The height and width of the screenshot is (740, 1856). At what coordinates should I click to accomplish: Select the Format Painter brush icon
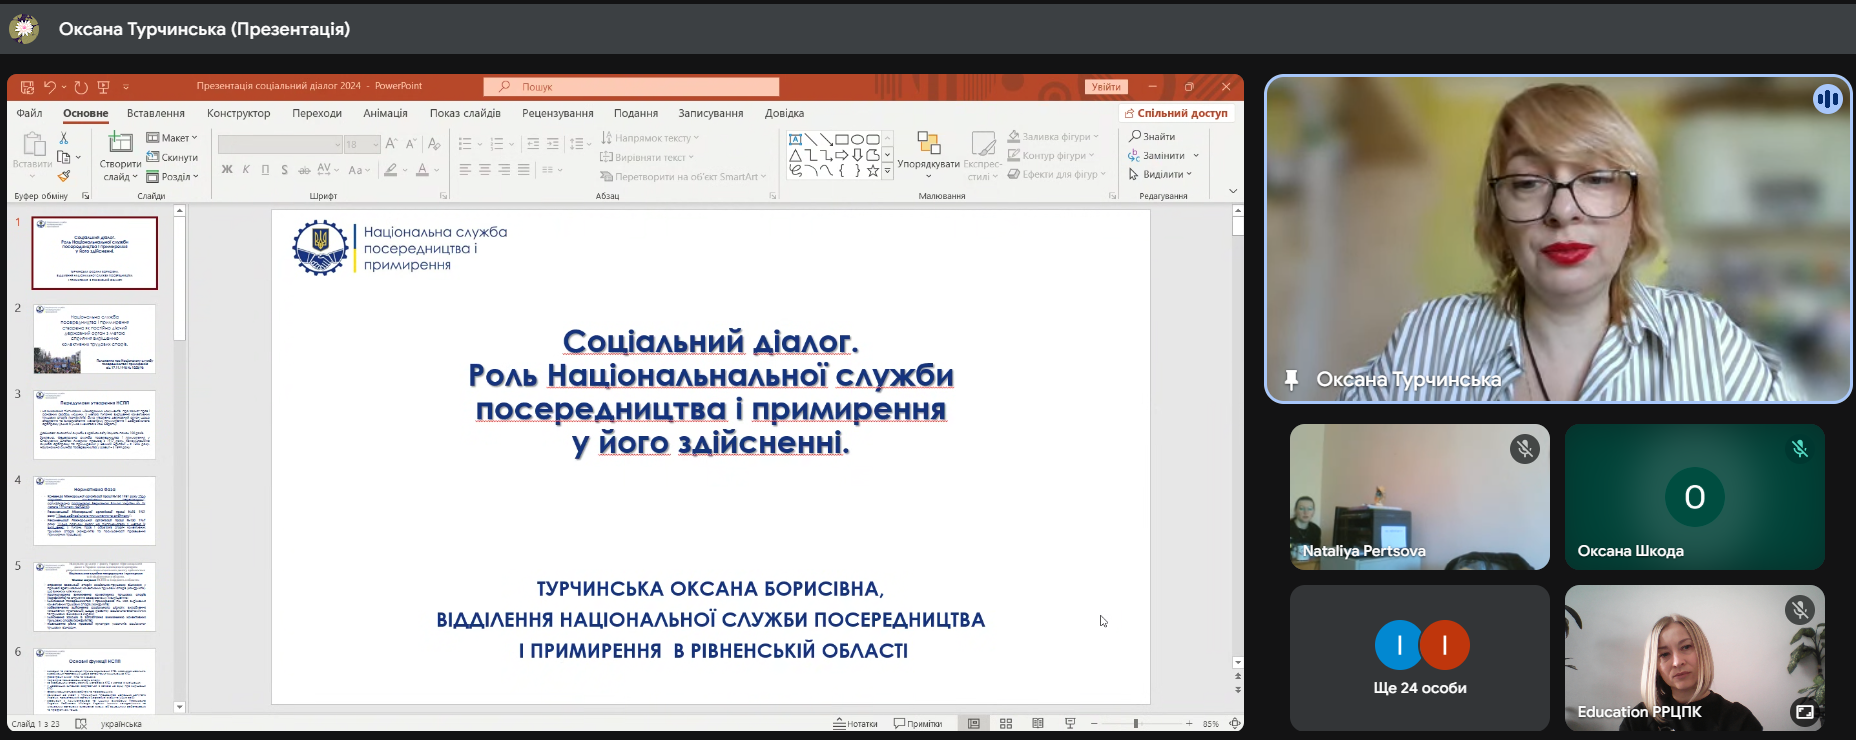pyautogui.click(x=64, y=176)
